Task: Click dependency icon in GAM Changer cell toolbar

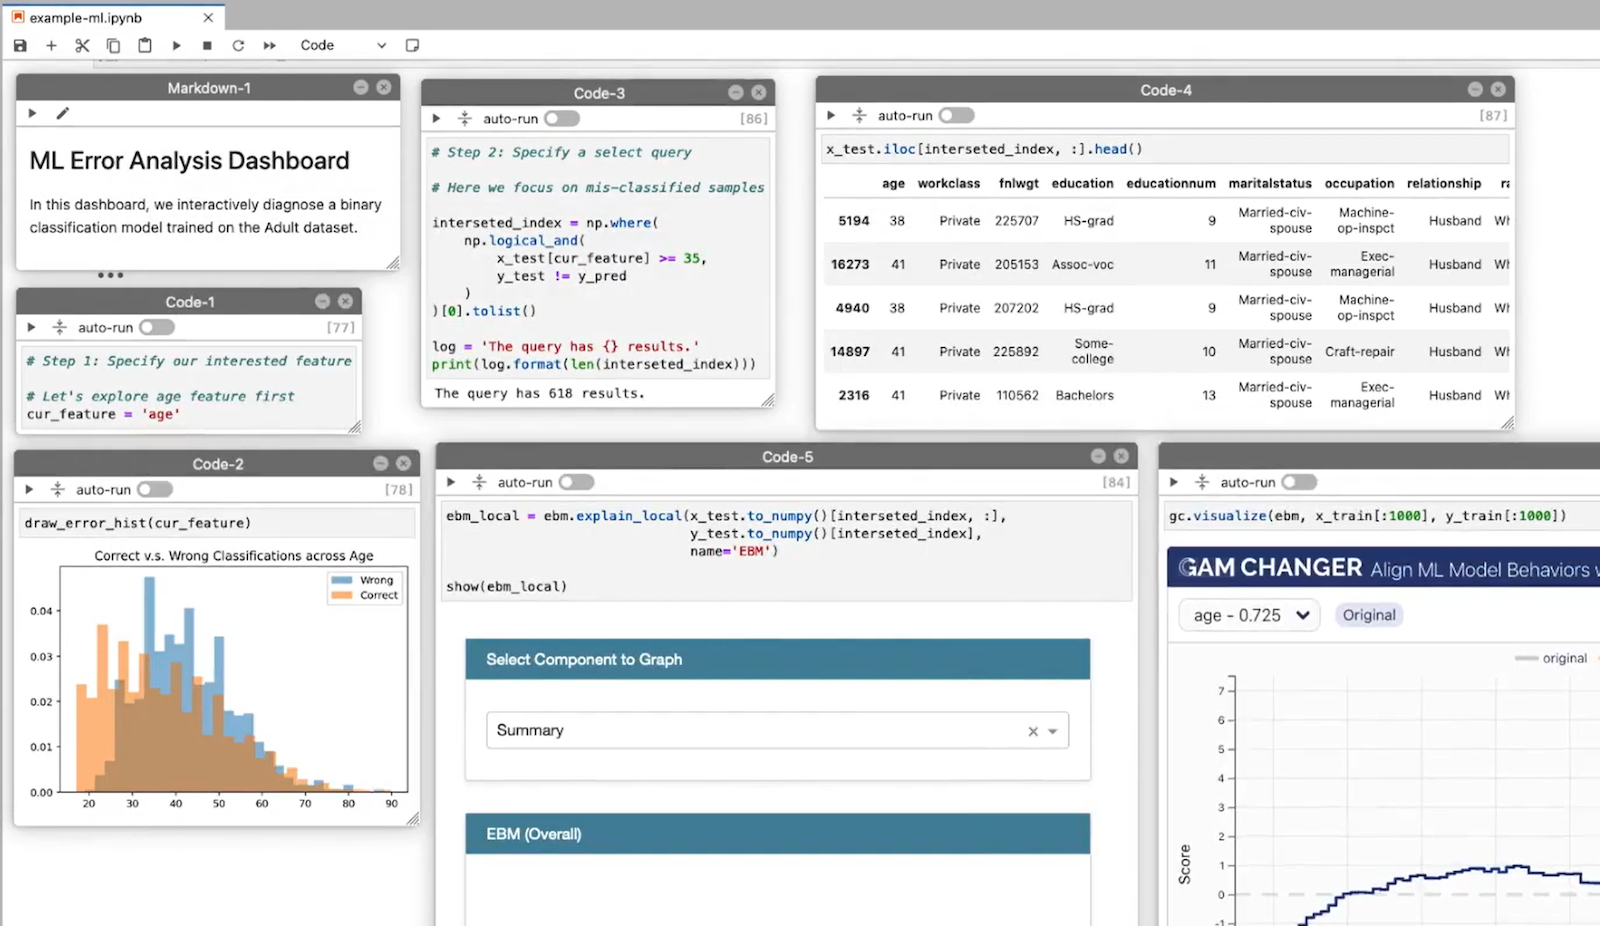Action: [1202, 482]
